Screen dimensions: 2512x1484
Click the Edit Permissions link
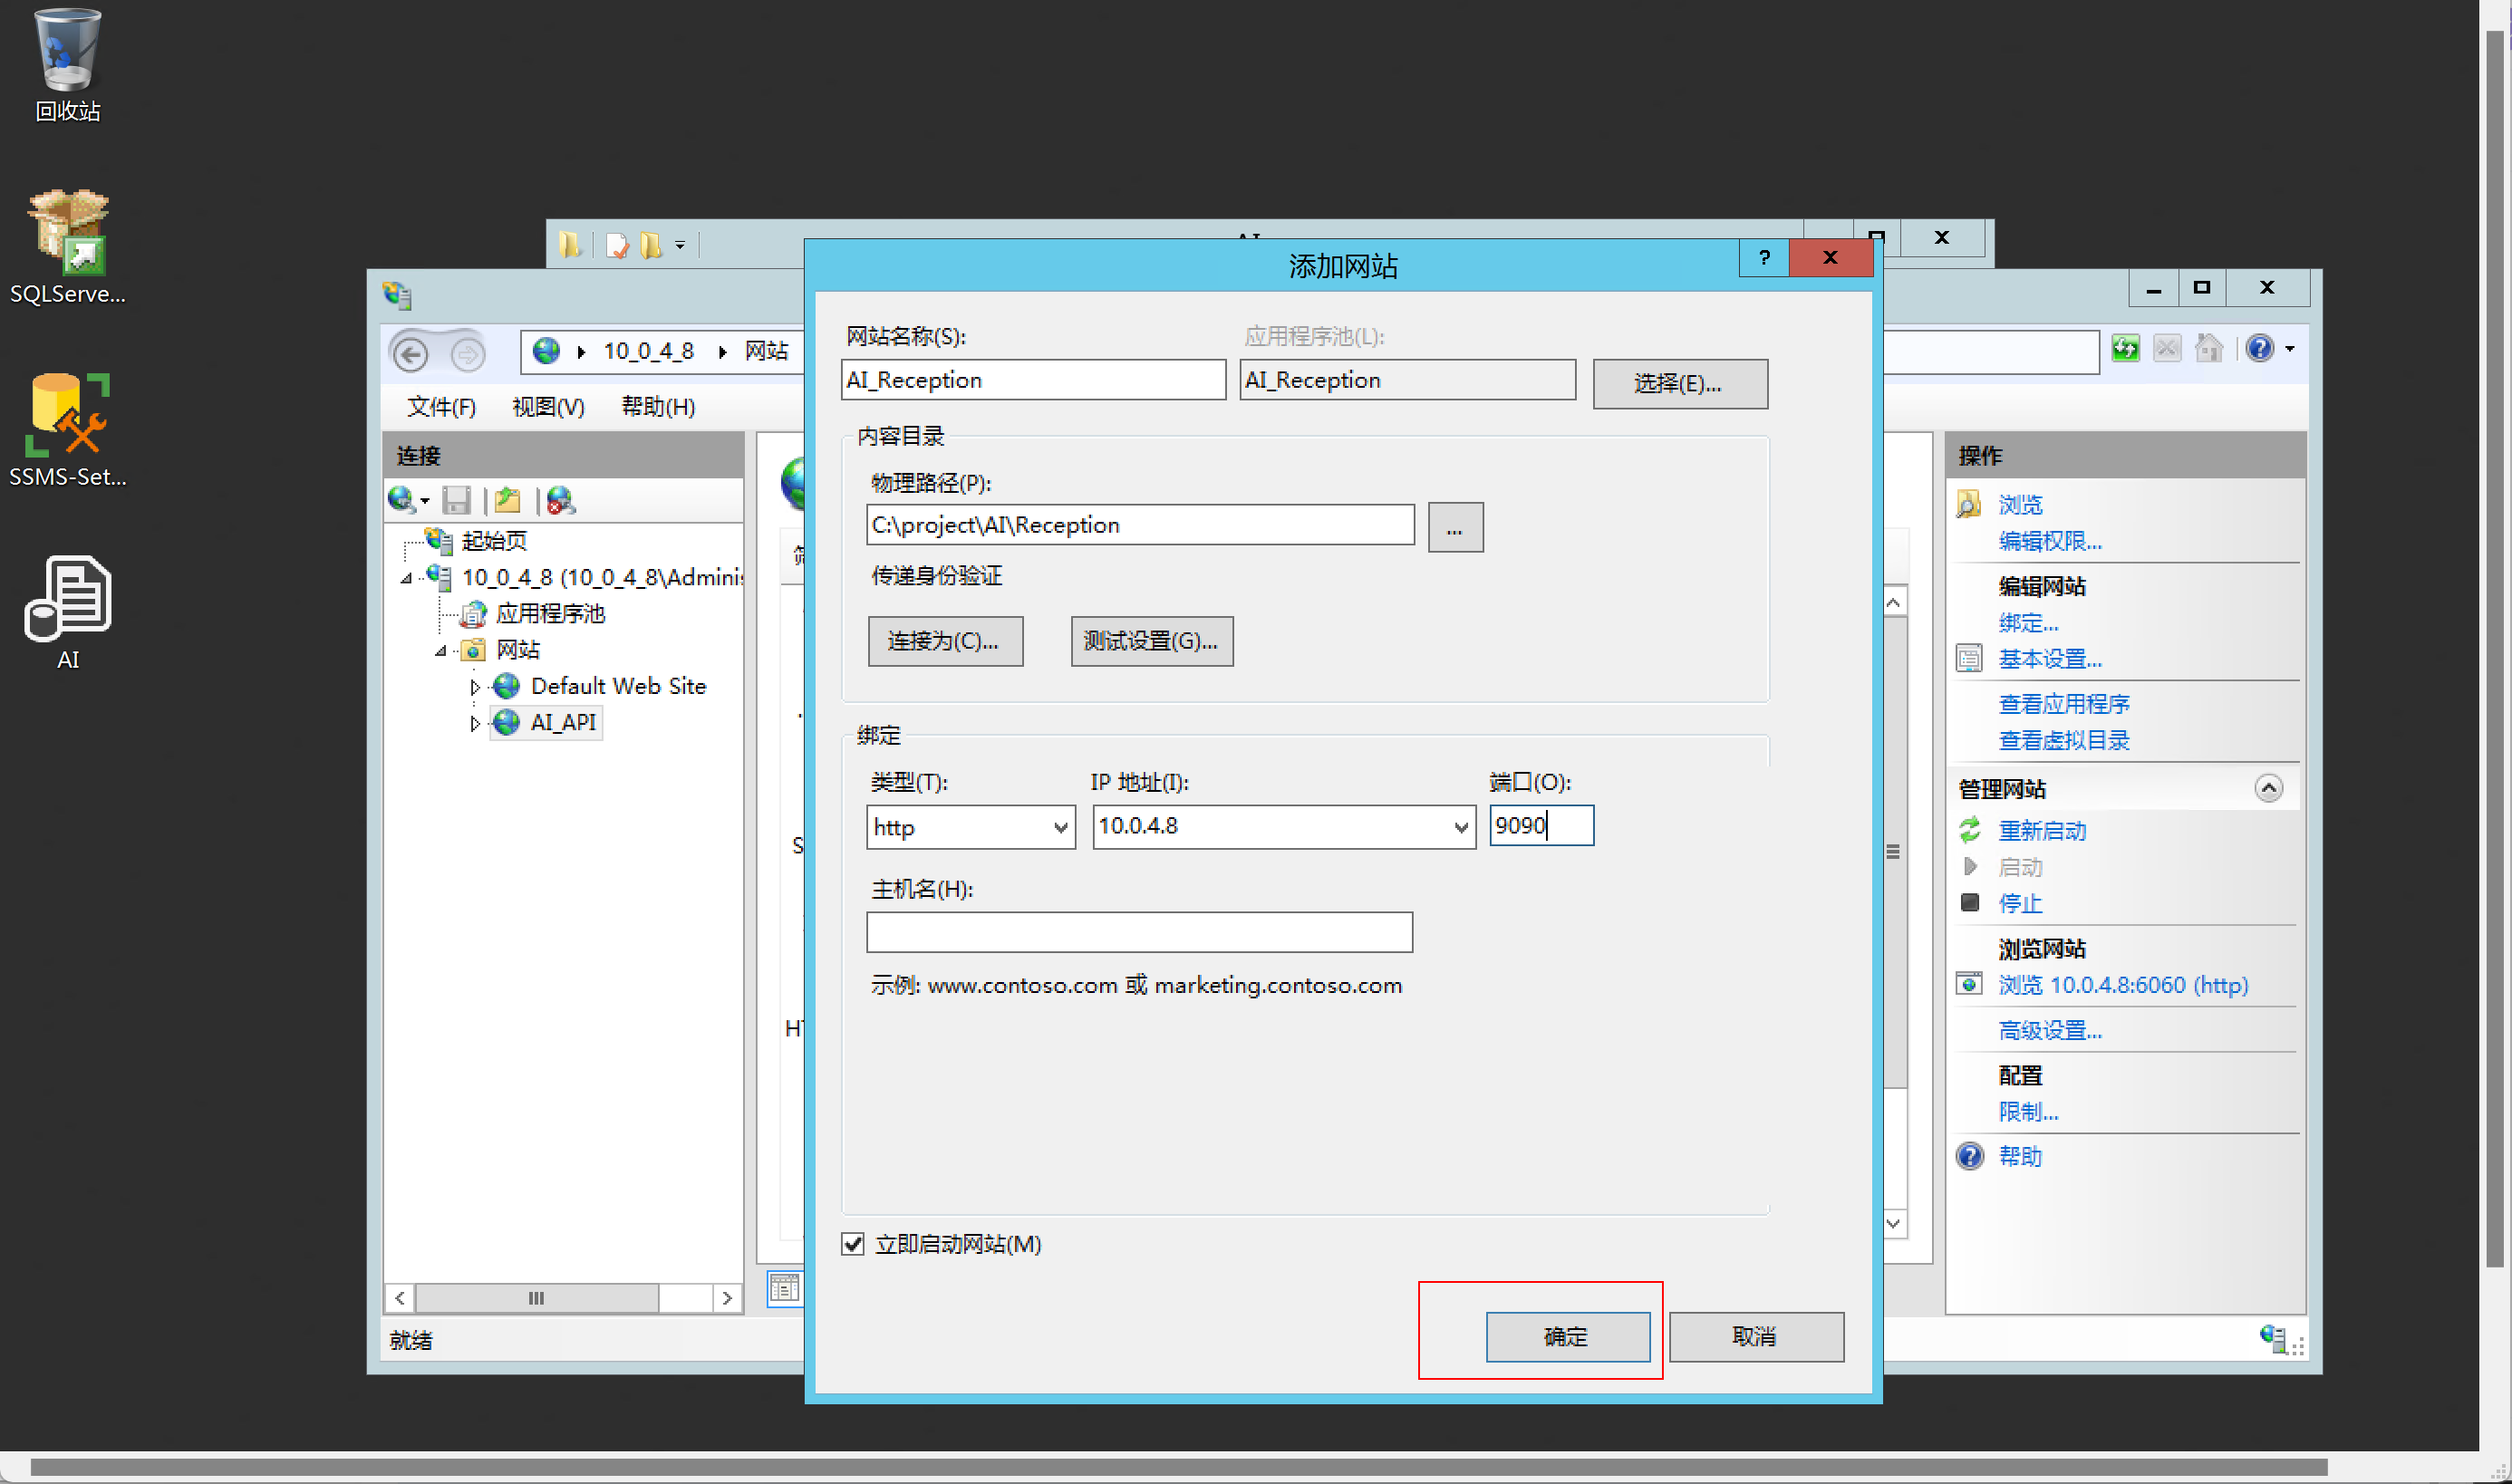(x=2050, y=541)
